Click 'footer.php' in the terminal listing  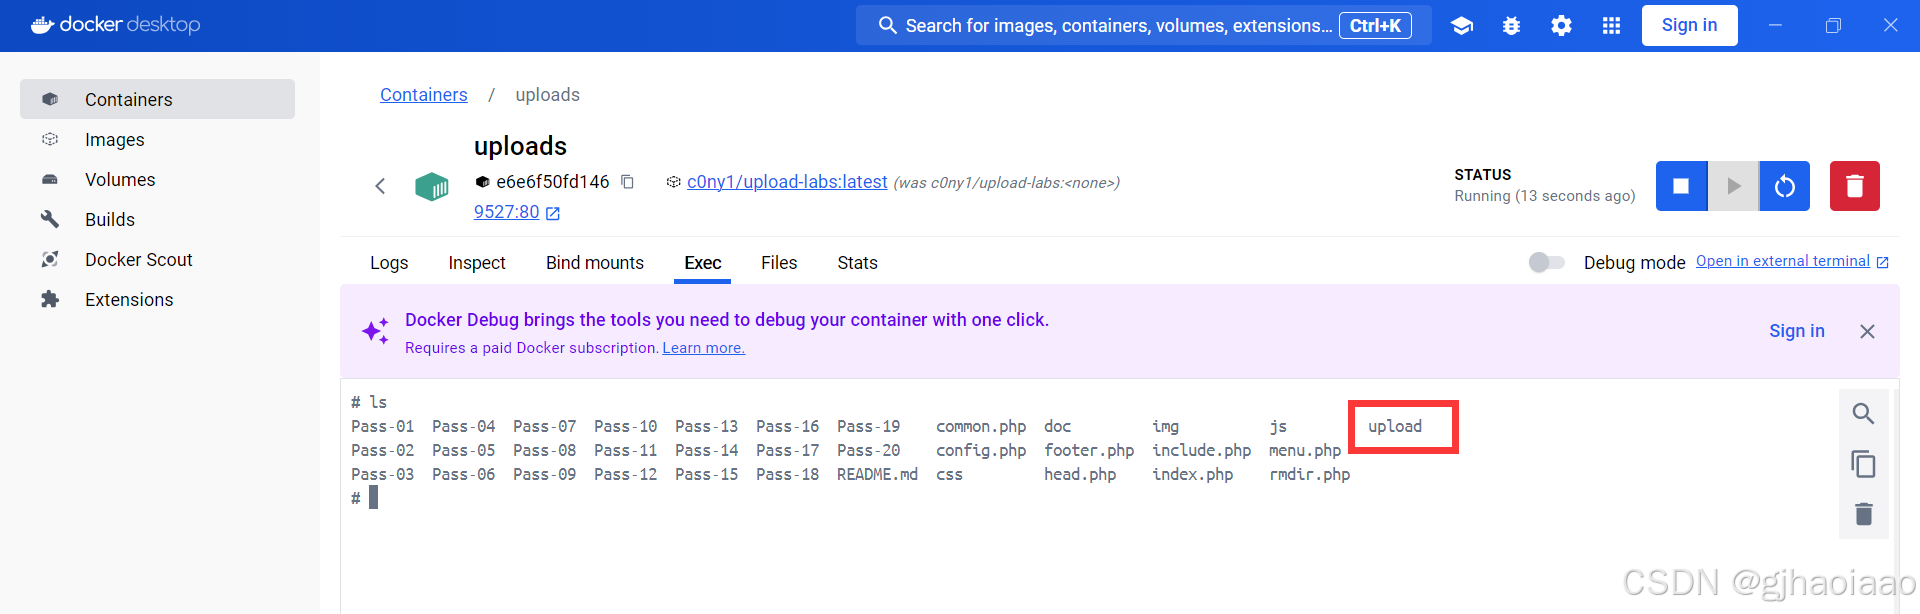[x=1089, y=451]
